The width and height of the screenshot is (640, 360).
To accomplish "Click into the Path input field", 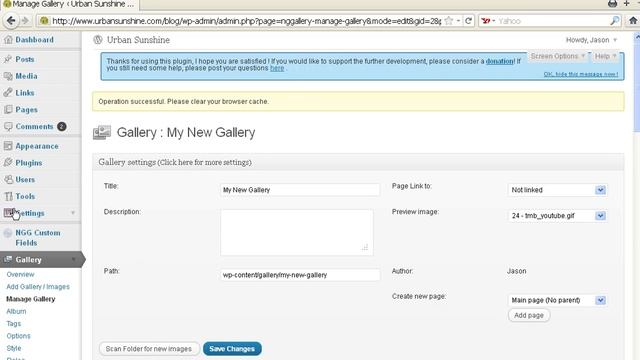I will (300, 275).
